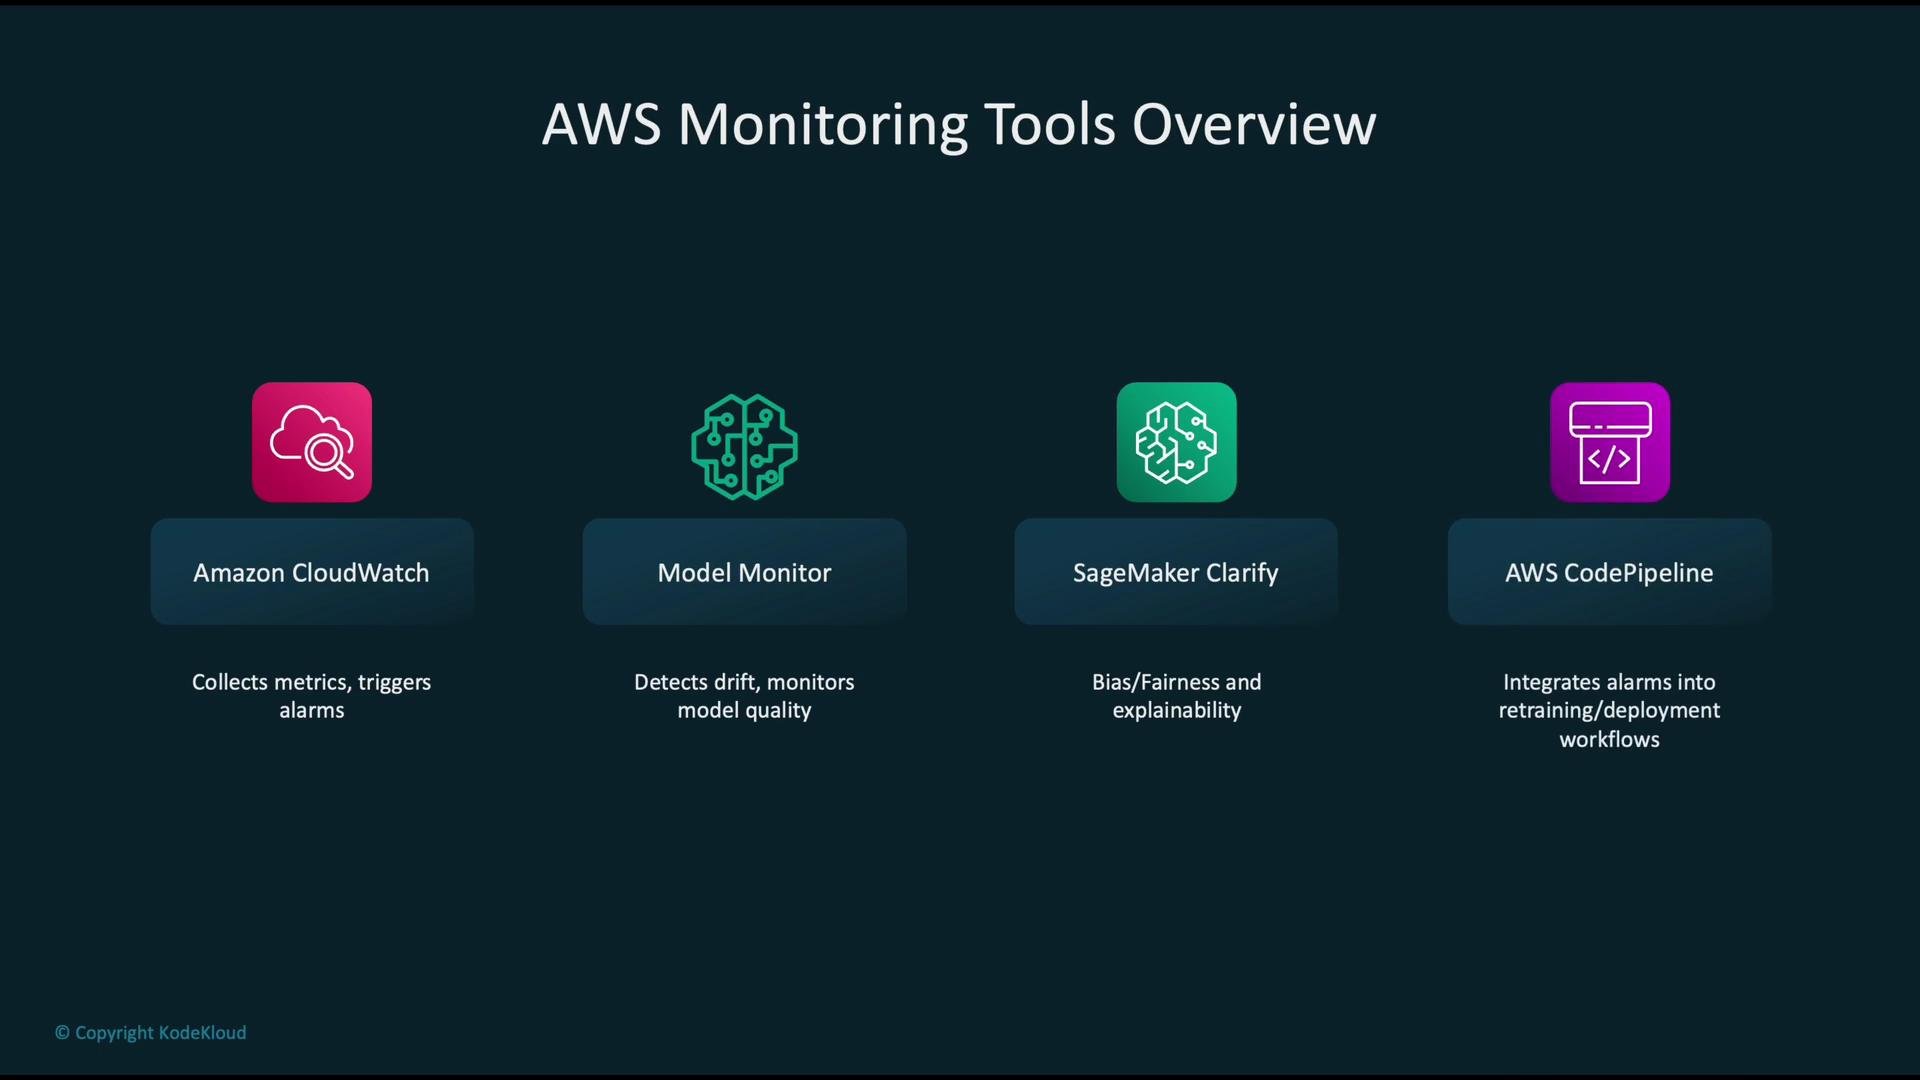This screenshot has height=1080, width=1920.
Task: Select the Model Monitor label card
Action: (744, 572)
